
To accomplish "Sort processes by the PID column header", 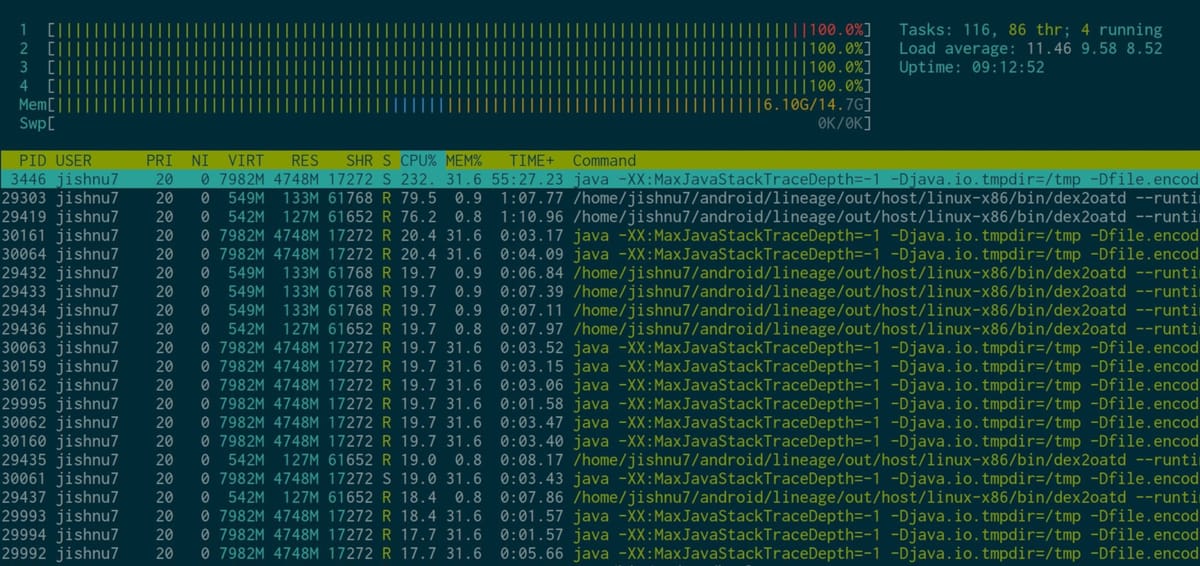I will click(33, 160).
